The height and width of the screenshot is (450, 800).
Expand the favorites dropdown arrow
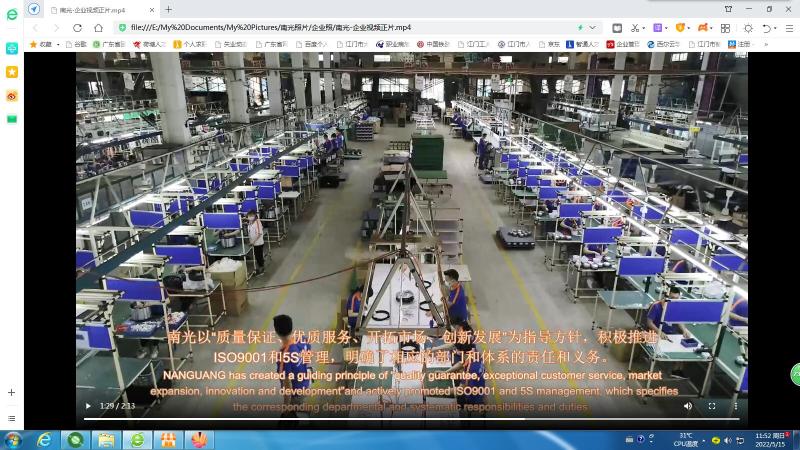point(58,45)
